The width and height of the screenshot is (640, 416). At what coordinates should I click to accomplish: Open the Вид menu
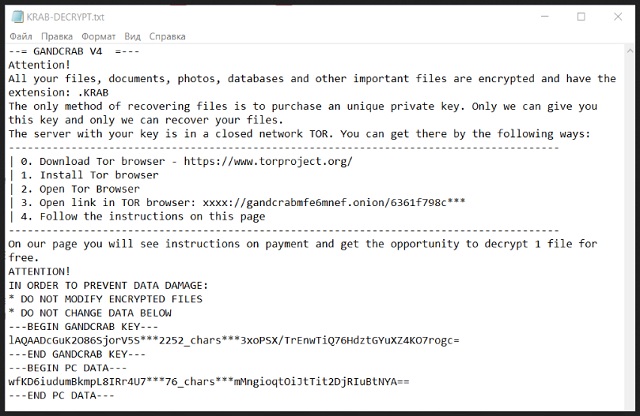click(132, 37)
